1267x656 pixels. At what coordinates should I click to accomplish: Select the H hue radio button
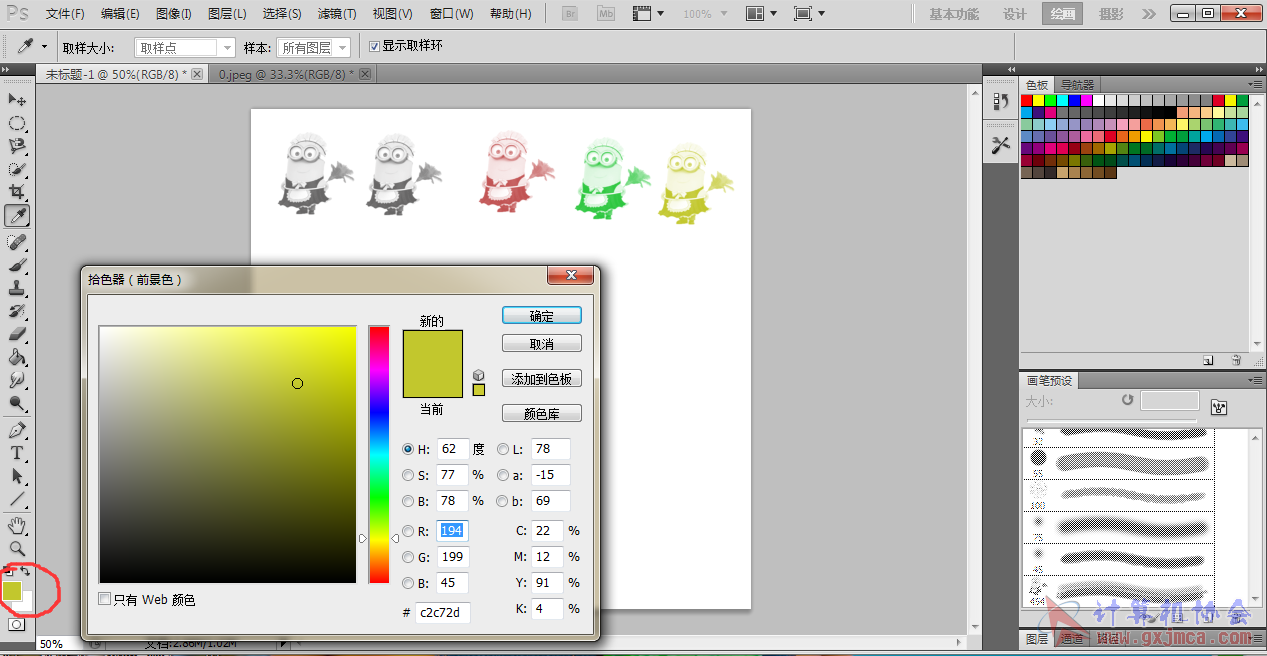click(x=408, y=449)
